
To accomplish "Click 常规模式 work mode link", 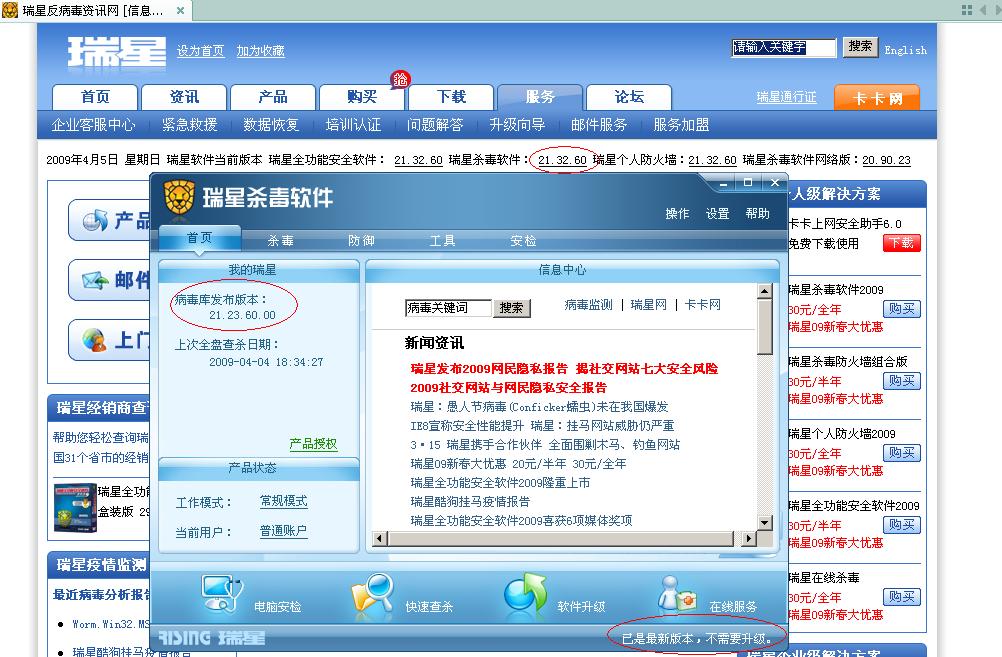I will pos(284,501).
